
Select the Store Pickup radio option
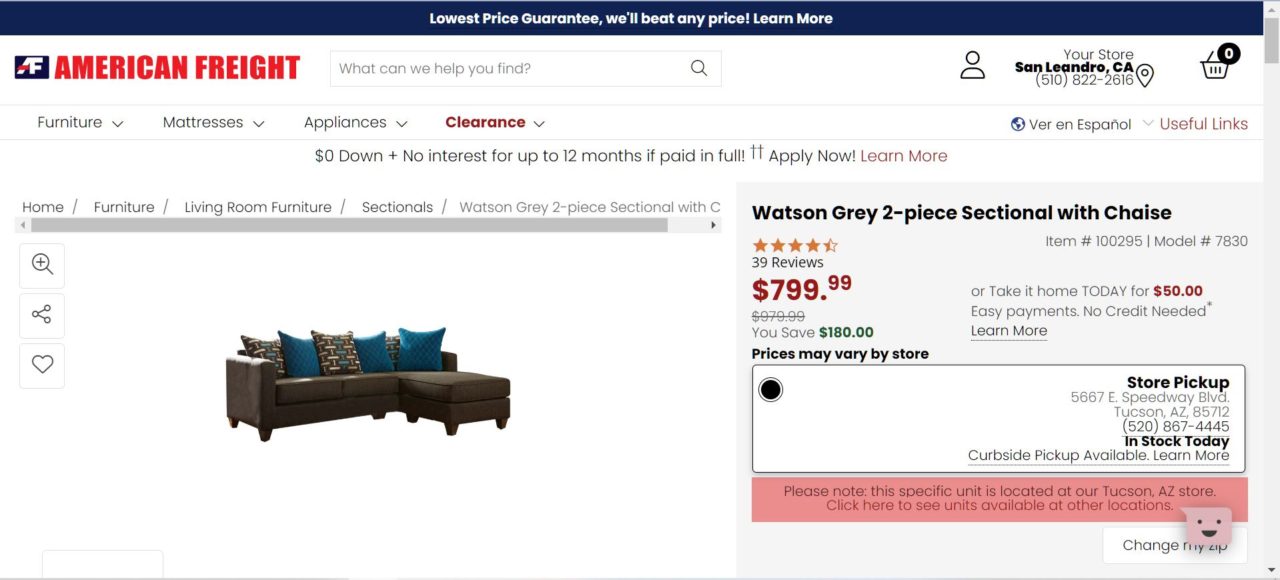pyautogui.click(x=770, y=389)
